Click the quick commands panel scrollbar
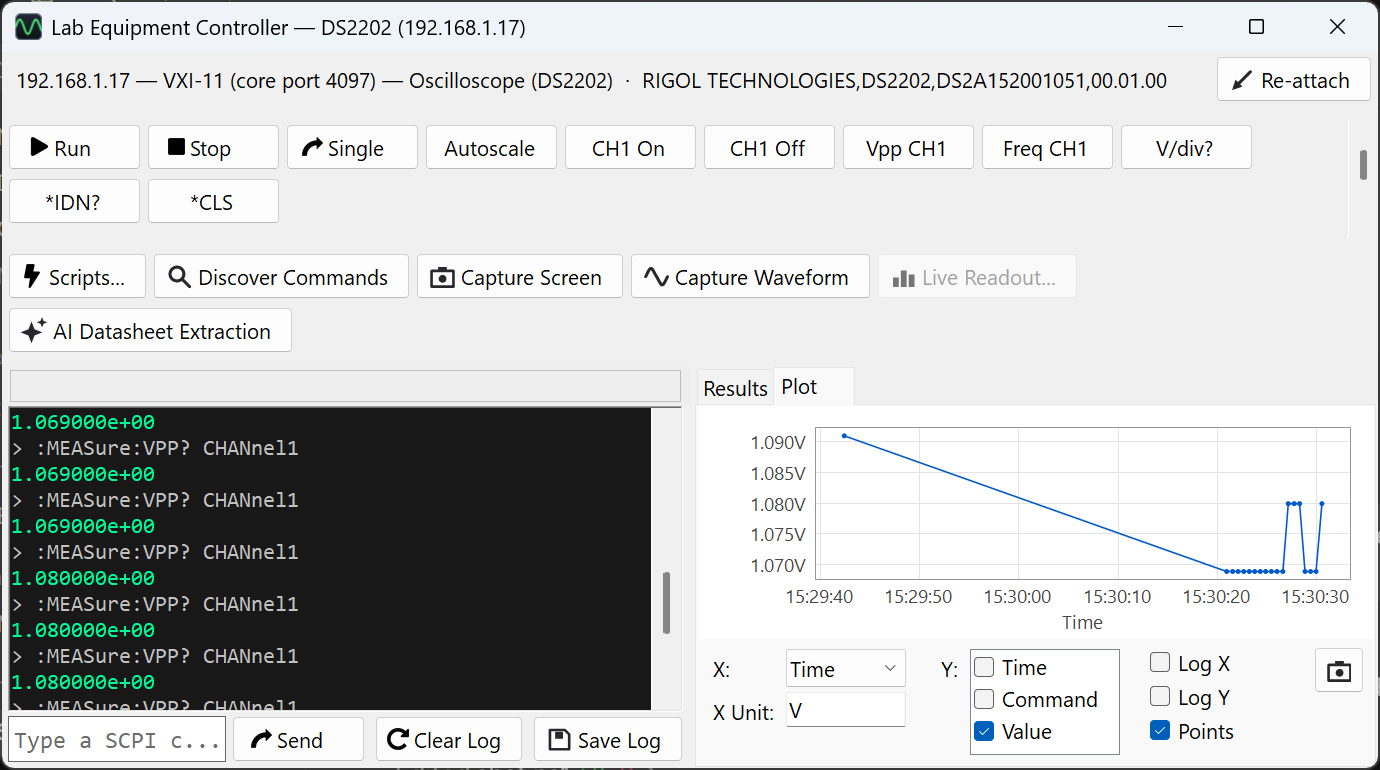Image resolution: width=1380 pixels, height=770 pixels. [x=1363, y=165]
